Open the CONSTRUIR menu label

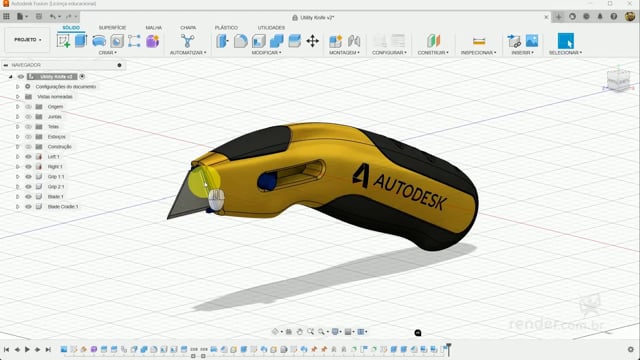point(433,53)
